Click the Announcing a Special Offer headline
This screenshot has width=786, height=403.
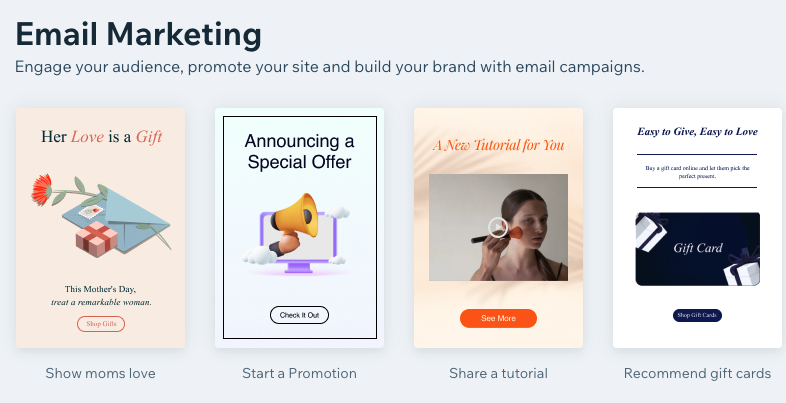pyautogui.click(x=299, y=151)
